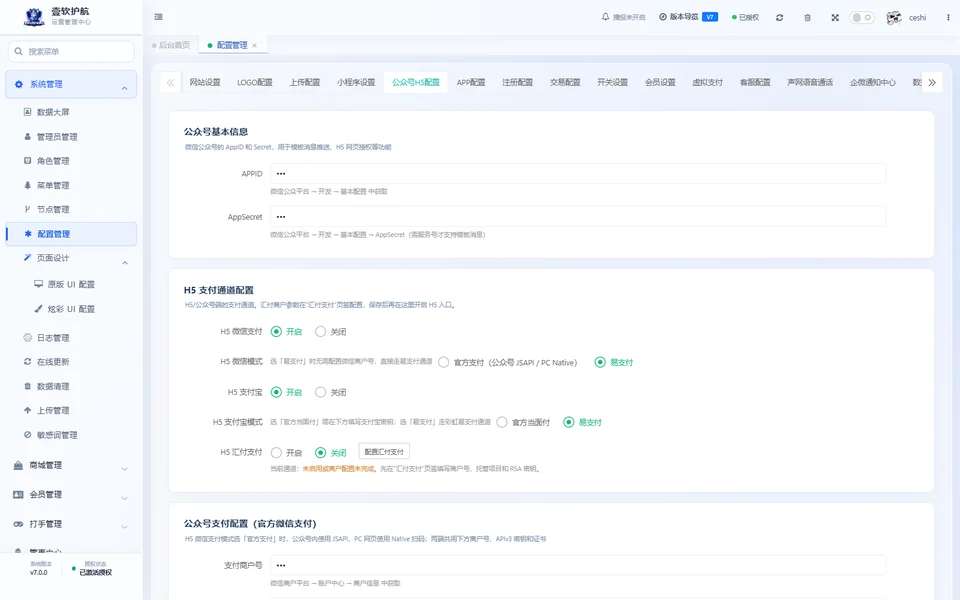The image size is (960, 600).
Task: Open the 声网语音通话 tab
Action: click(810, 82)
